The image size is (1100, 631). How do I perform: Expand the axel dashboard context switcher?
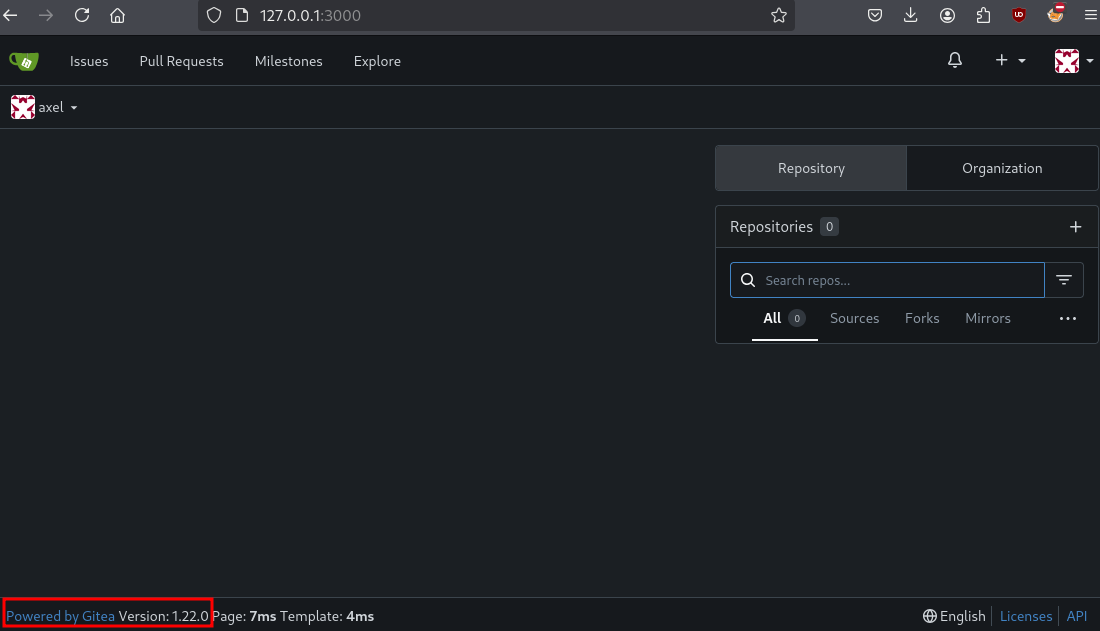(45, 107)
